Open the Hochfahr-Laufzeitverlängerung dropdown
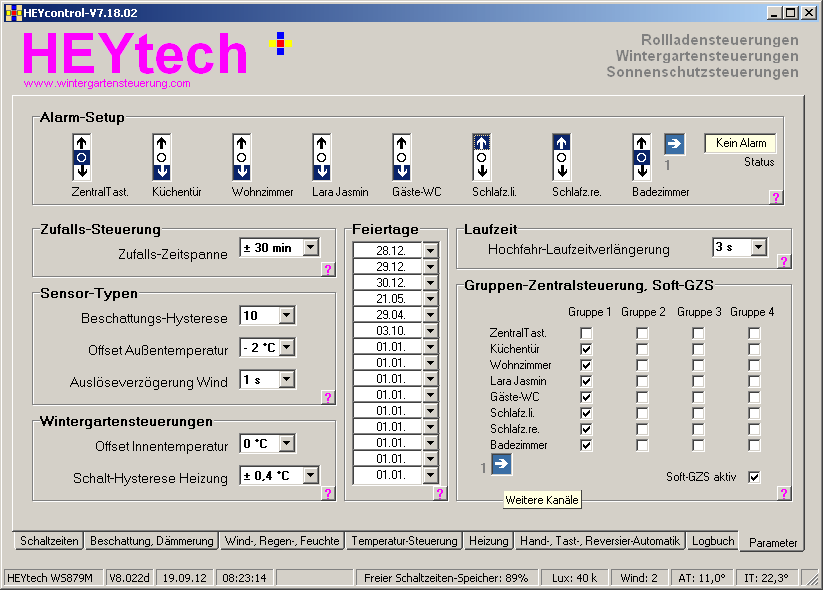Screen dimensions: 823x590 (x=758, y=247)
